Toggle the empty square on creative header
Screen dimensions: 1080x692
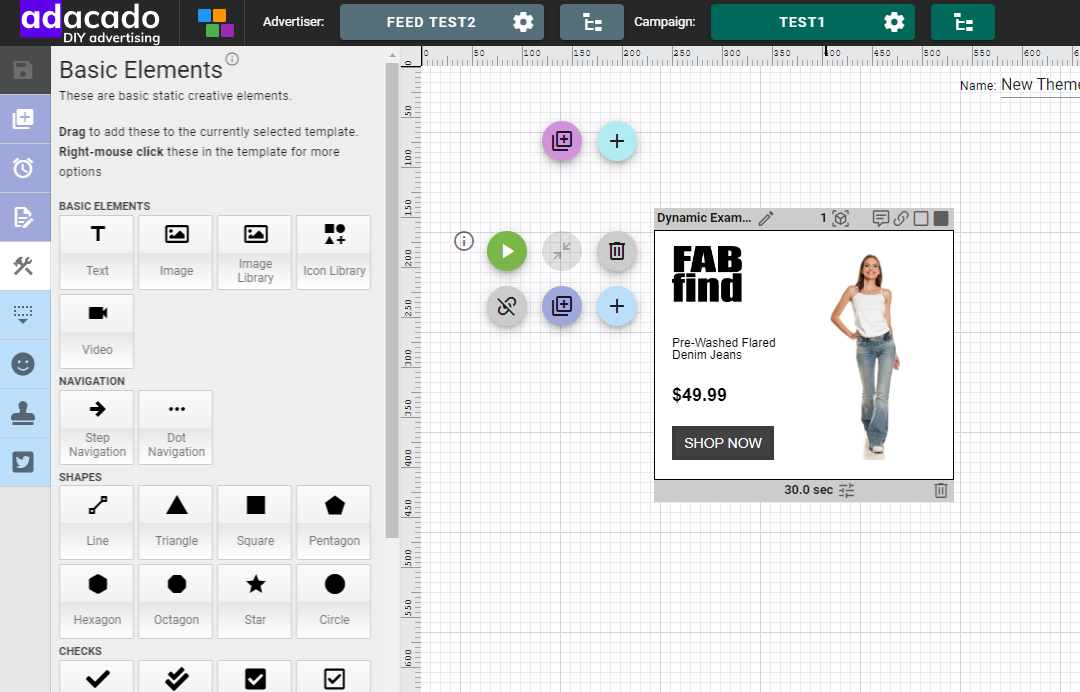click(x=921, y=219)
